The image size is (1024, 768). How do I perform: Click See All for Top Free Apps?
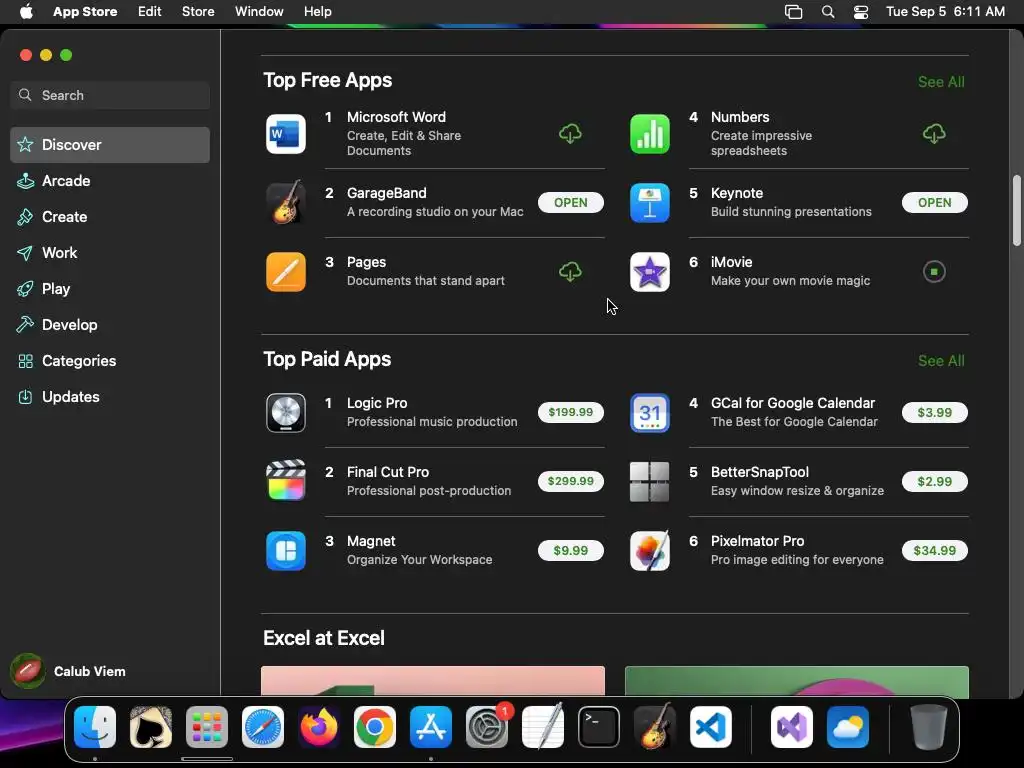[940, 82]
